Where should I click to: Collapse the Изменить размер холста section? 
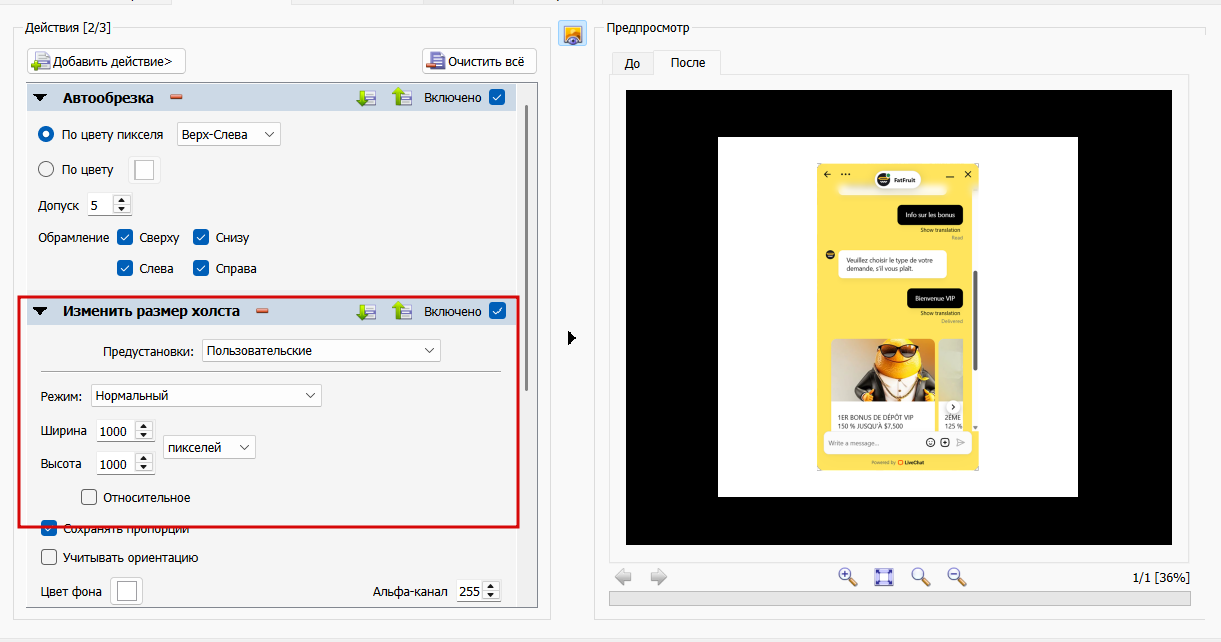(x=40, y=311)
